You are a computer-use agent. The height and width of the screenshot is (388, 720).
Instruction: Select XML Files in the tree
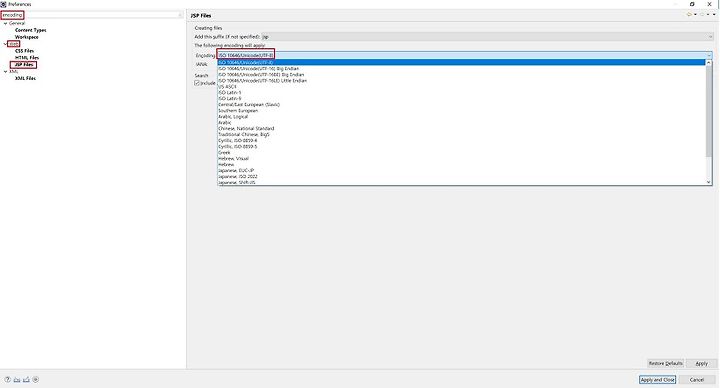pyautogui.click(x=25, y=79)
